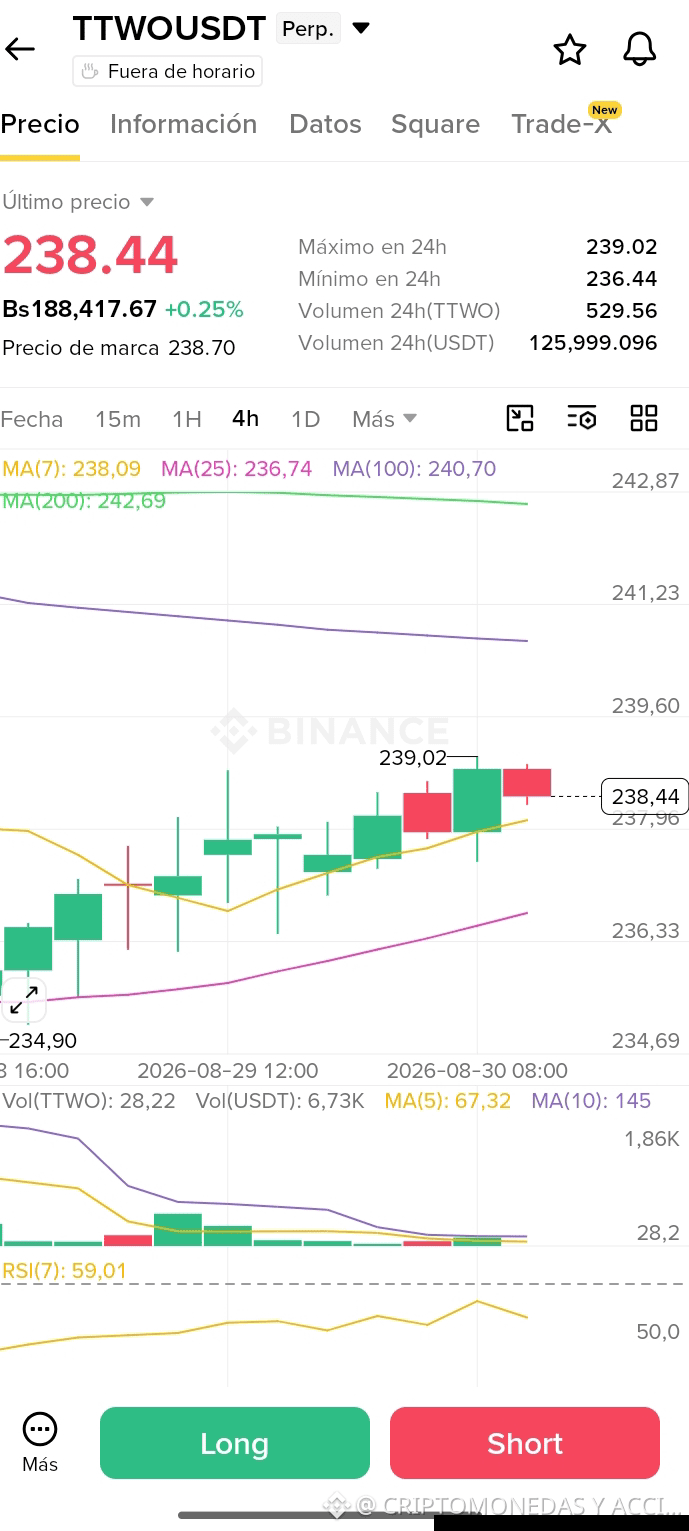
Task: Tap the Bs188,417.67 converted price
Action: pos(80,309)
